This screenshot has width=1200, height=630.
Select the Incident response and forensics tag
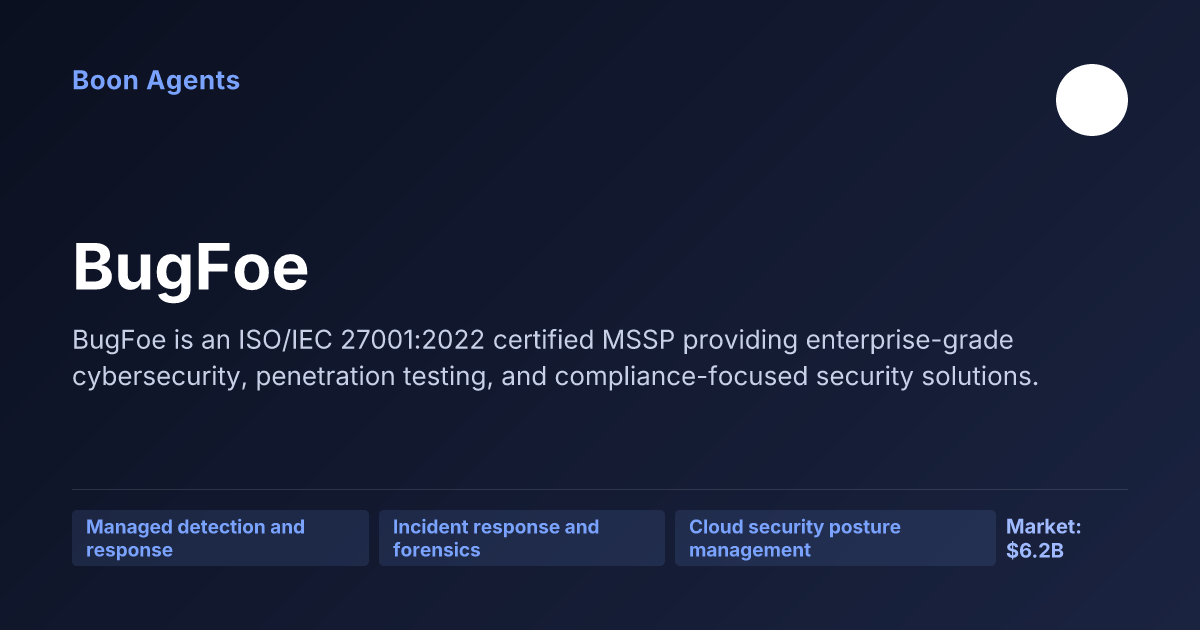tap(522, 538)
